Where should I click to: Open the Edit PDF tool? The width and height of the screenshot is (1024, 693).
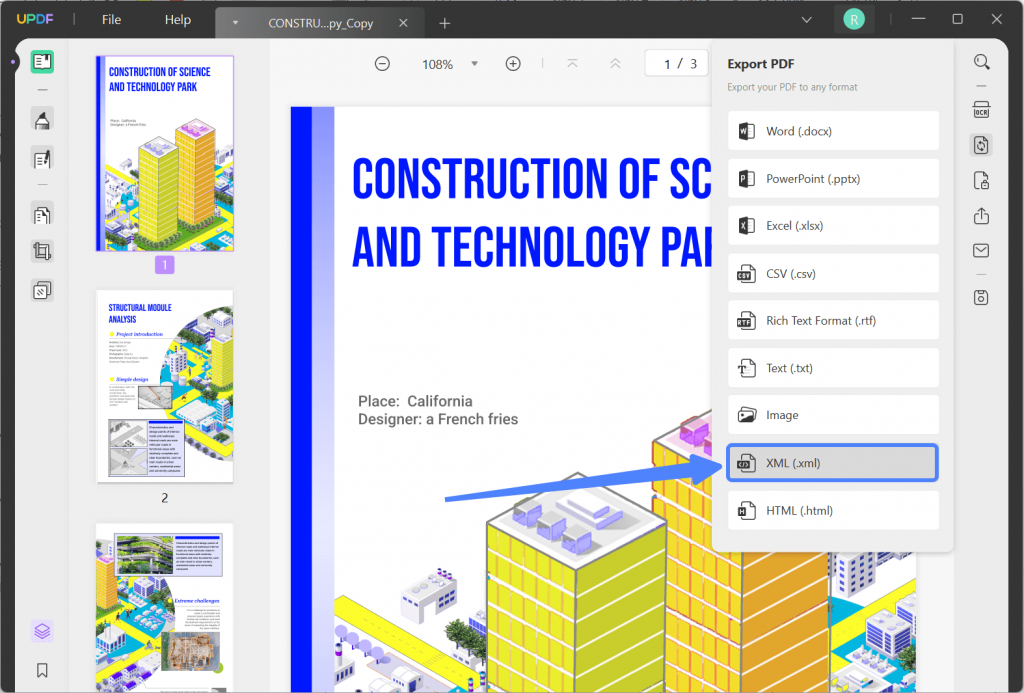[42, 159]
